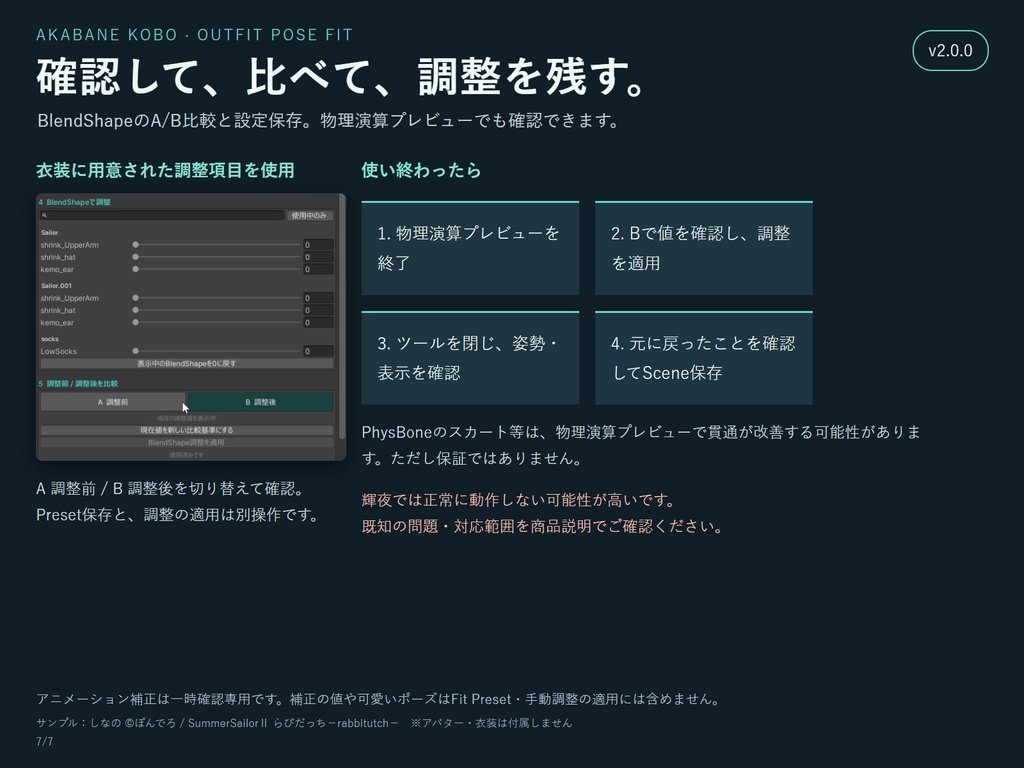Adjust Sailor.001 shrink_UpperArm slider

click(217, 298)
